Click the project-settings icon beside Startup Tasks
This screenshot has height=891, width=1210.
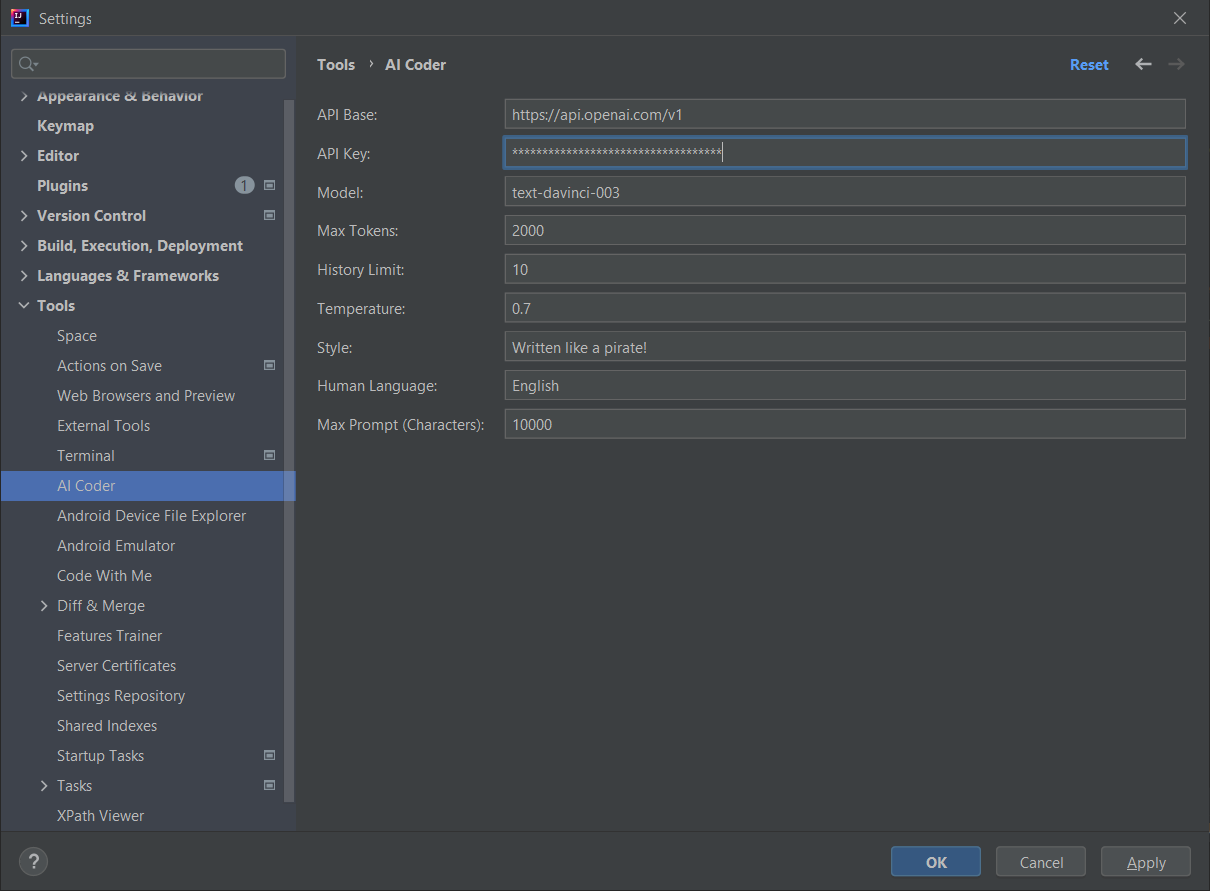tap(269, 756)
